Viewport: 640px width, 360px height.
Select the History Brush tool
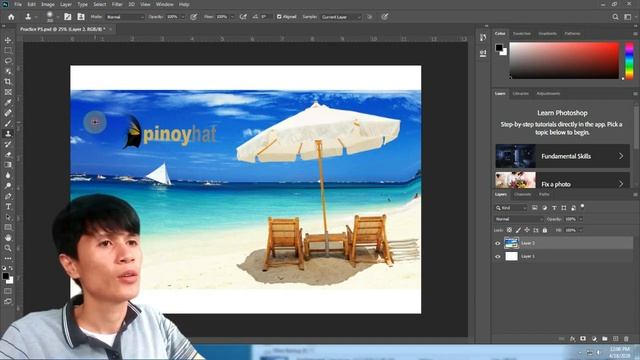click(x=8, y=144)
